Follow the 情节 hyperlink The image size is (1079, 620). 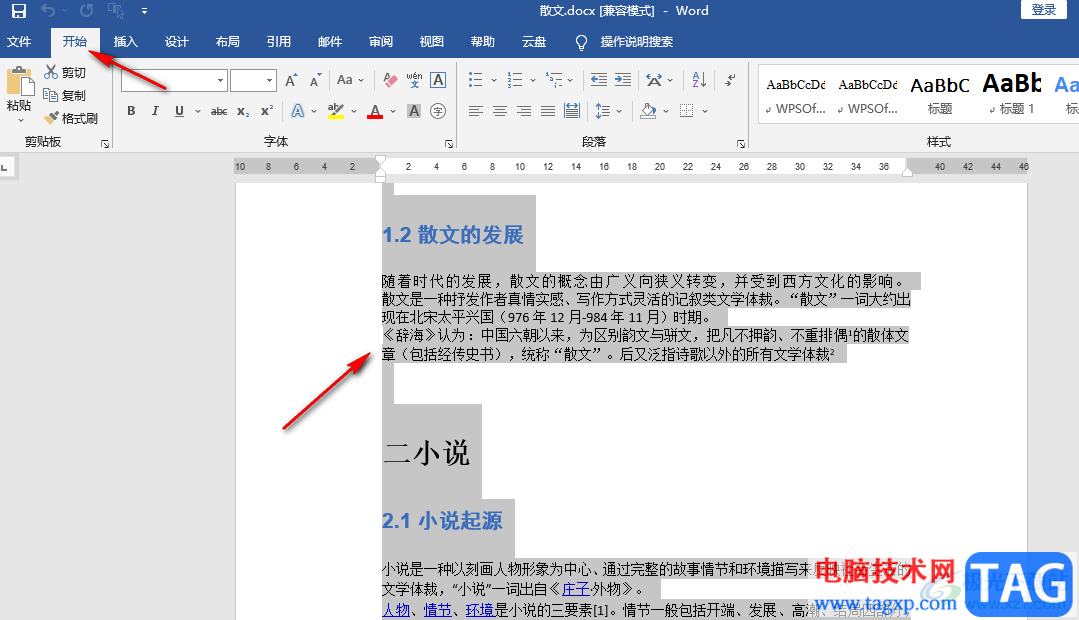(438, 610)
